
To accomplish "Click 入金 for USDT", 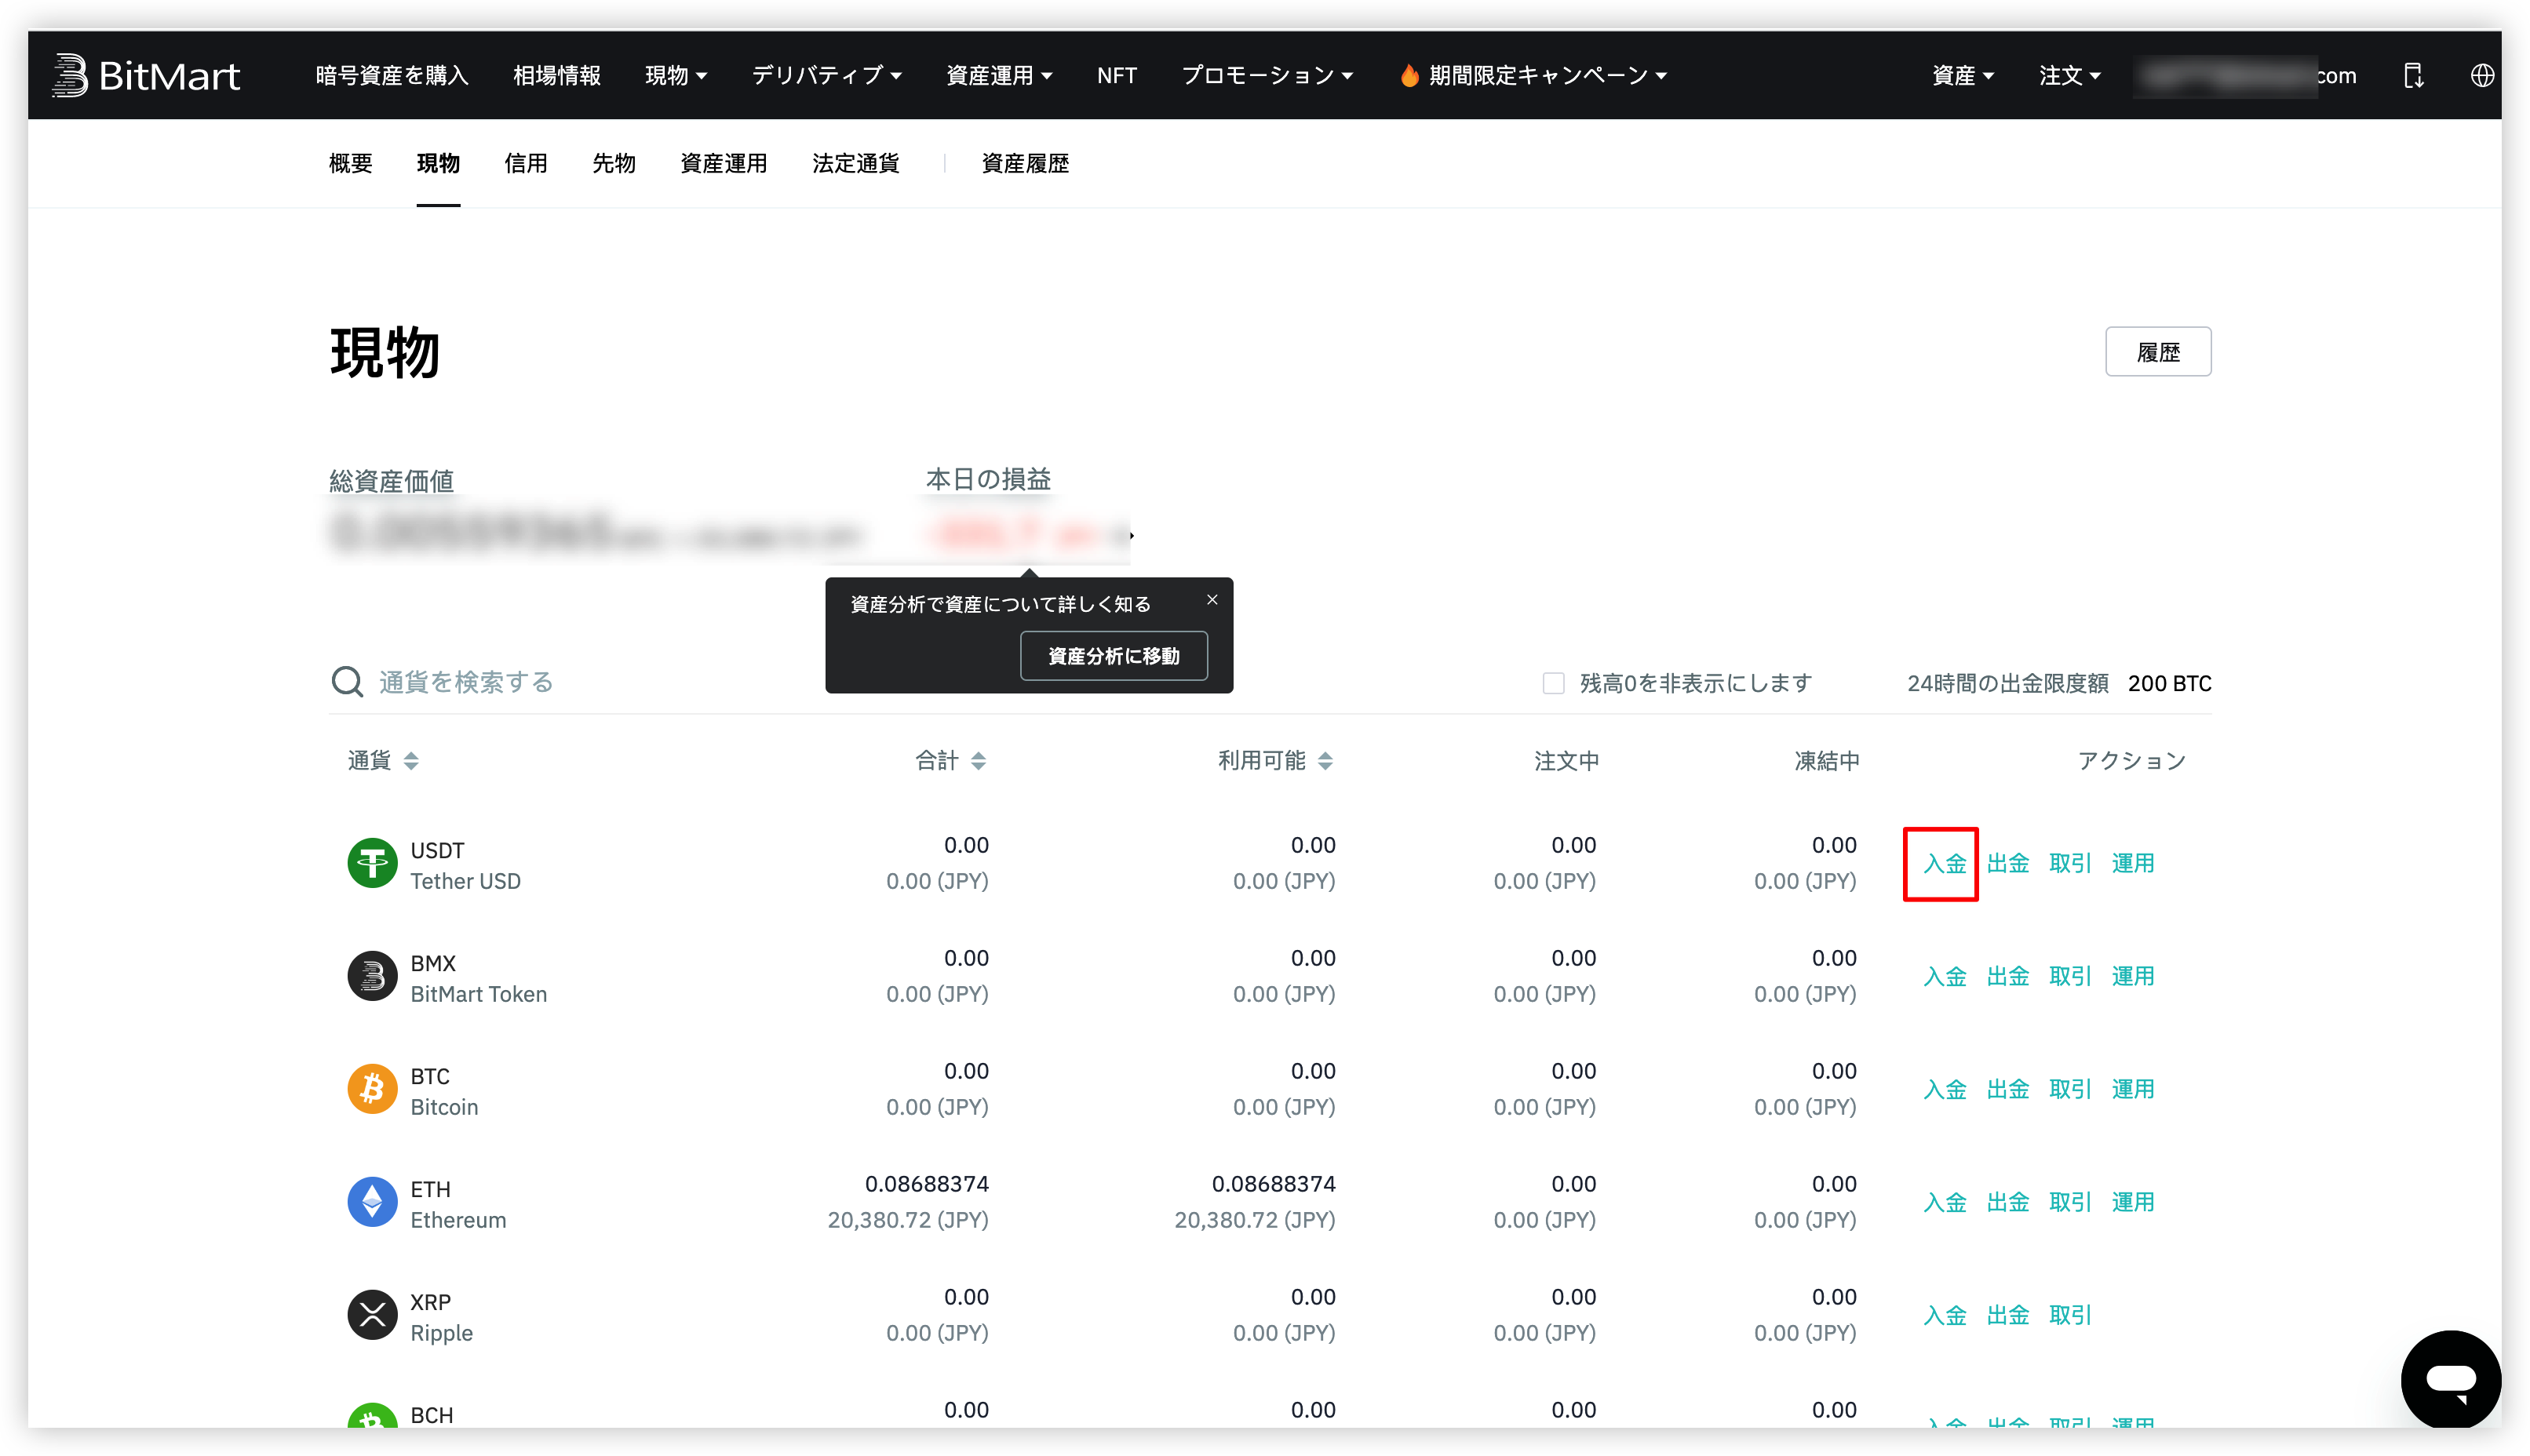I will (1945, 863).
